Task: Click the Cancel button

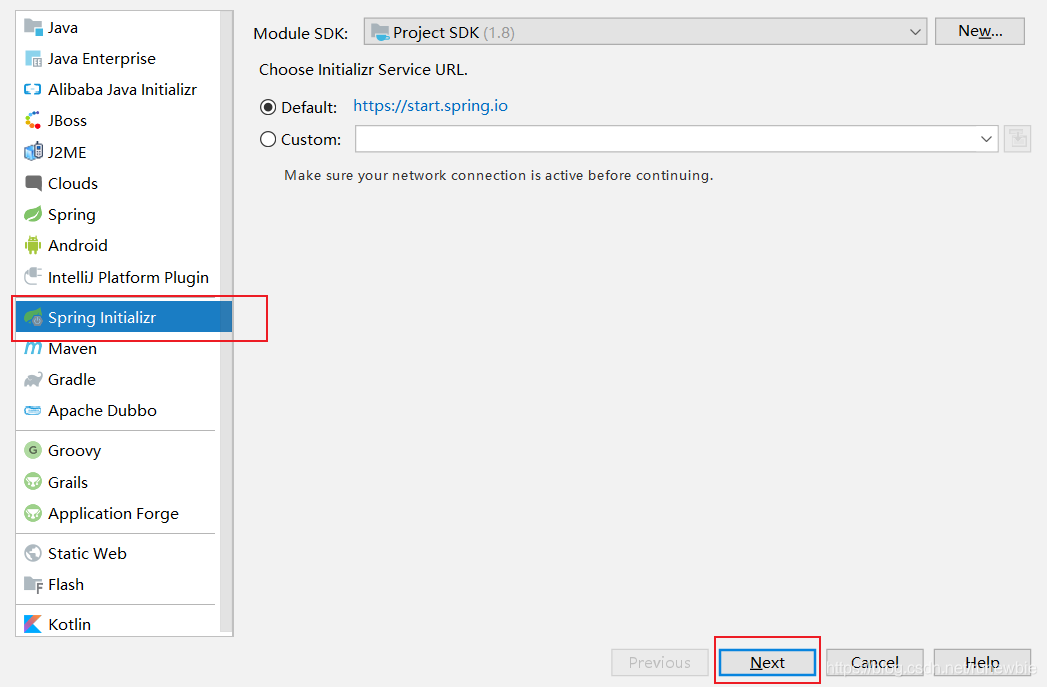Action: coord(875,662)
